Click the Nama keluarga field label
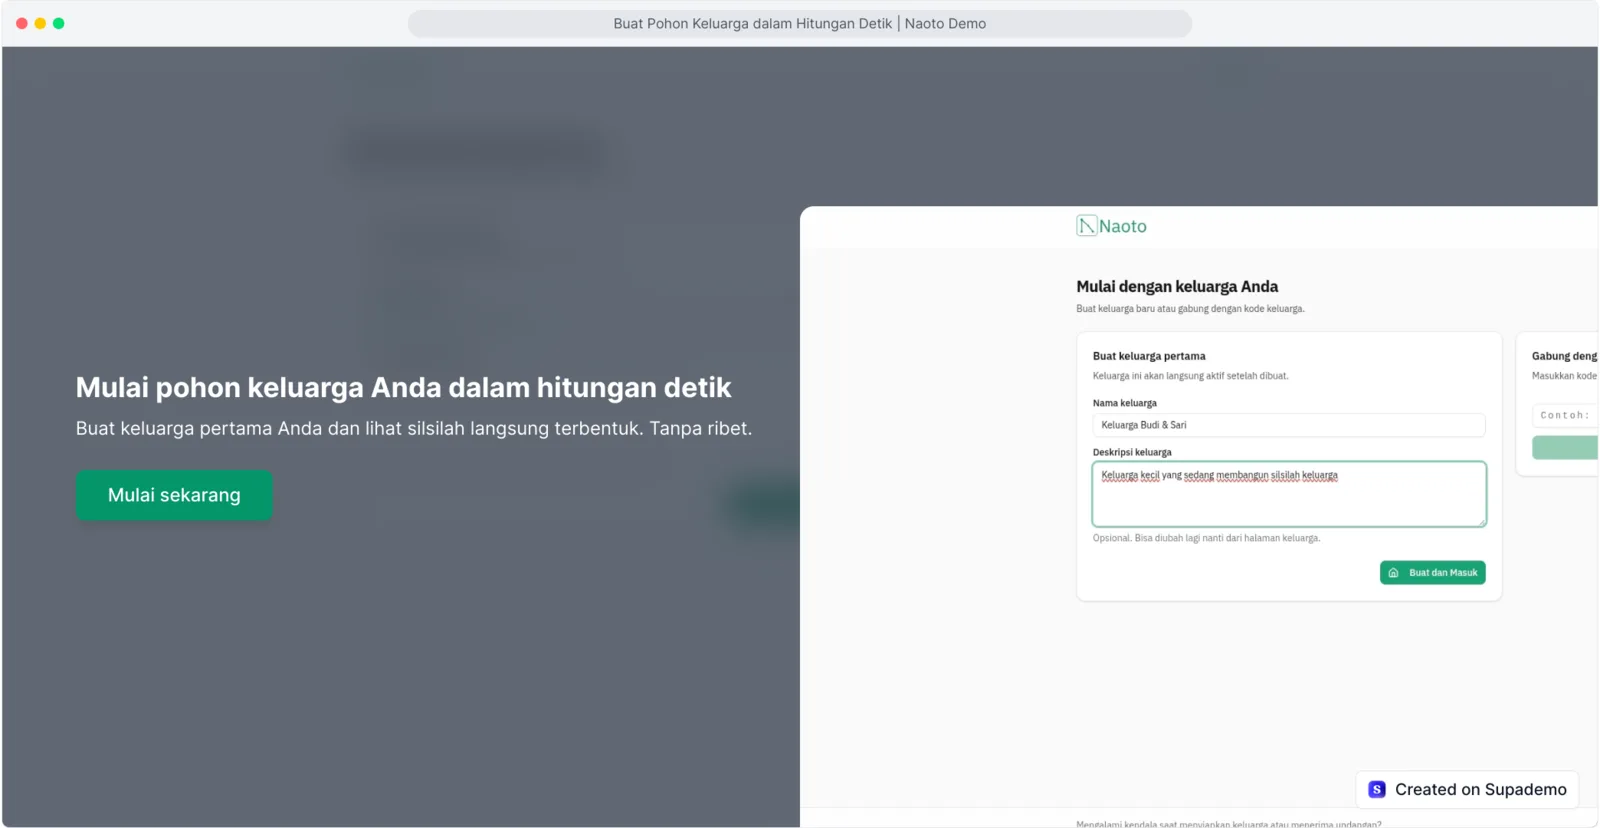This screenshot has width=1600, height=828. tap(1124, 403)
